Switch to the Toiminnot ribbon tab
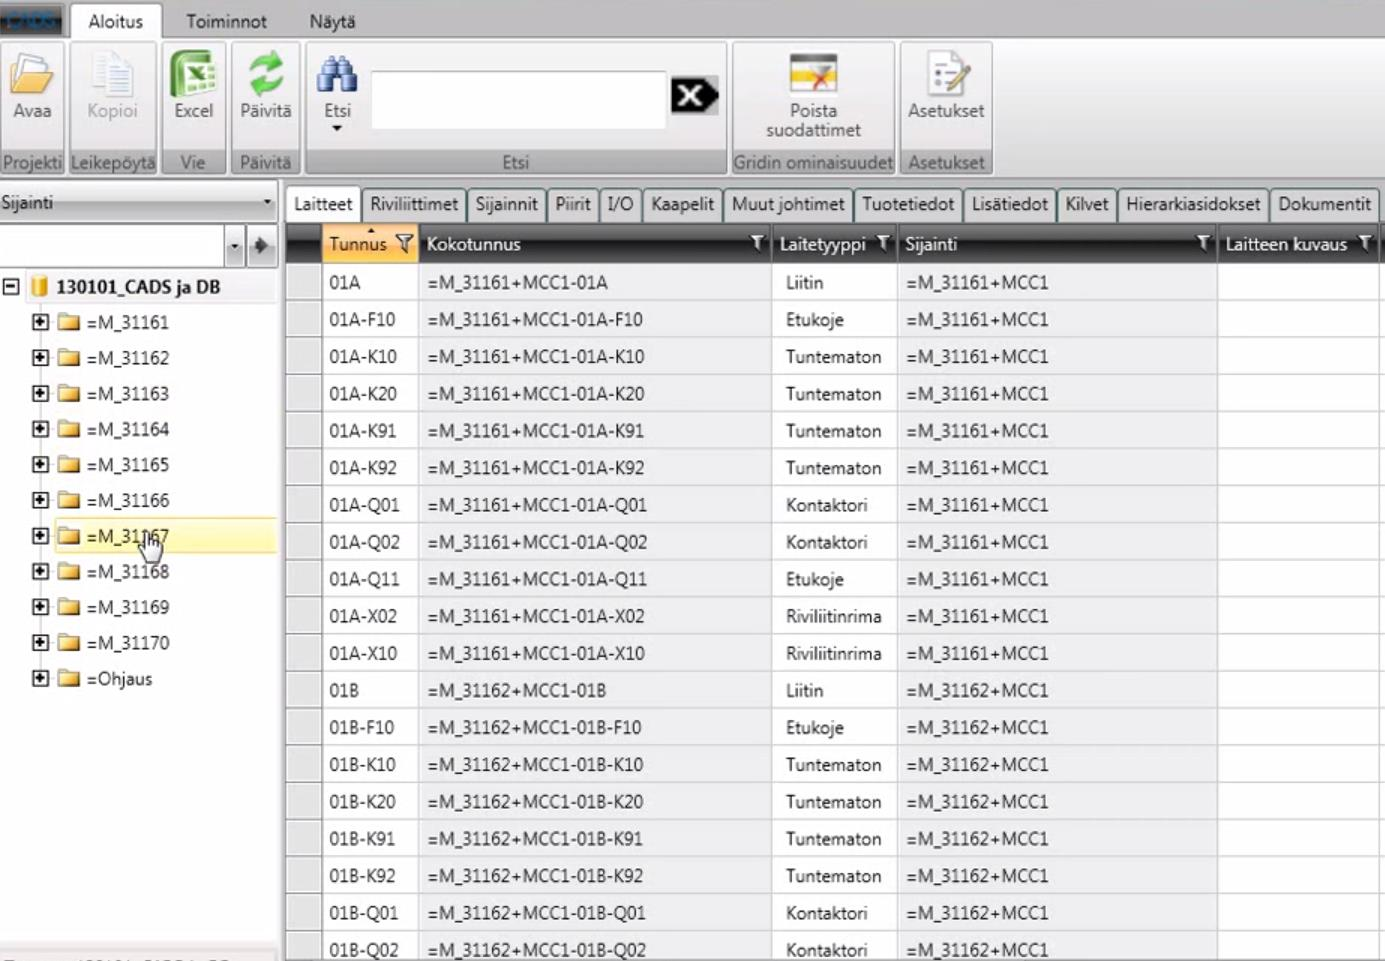Screen dimensions: 1385x961 (x=226, y=21)
